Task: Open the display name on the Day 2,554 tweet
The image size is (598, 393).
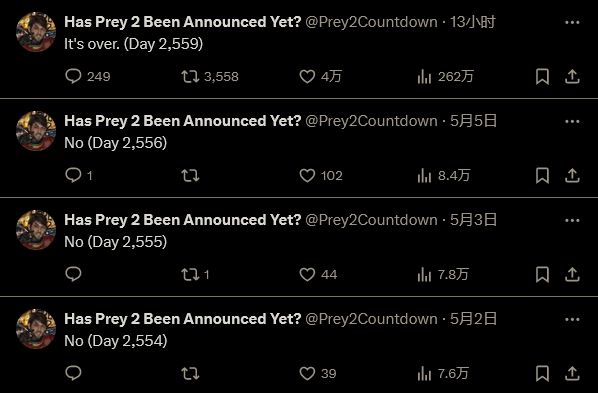Action: point(183,319)
